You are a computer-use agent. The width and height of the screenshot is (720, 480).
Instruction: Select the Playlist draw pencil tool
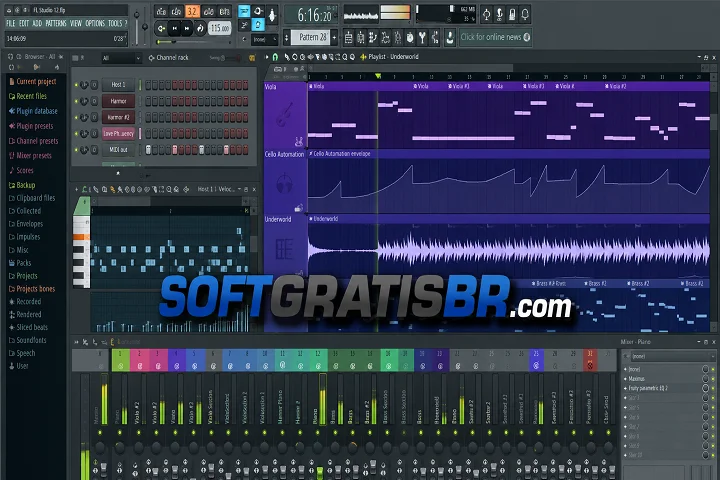point(287,57)
